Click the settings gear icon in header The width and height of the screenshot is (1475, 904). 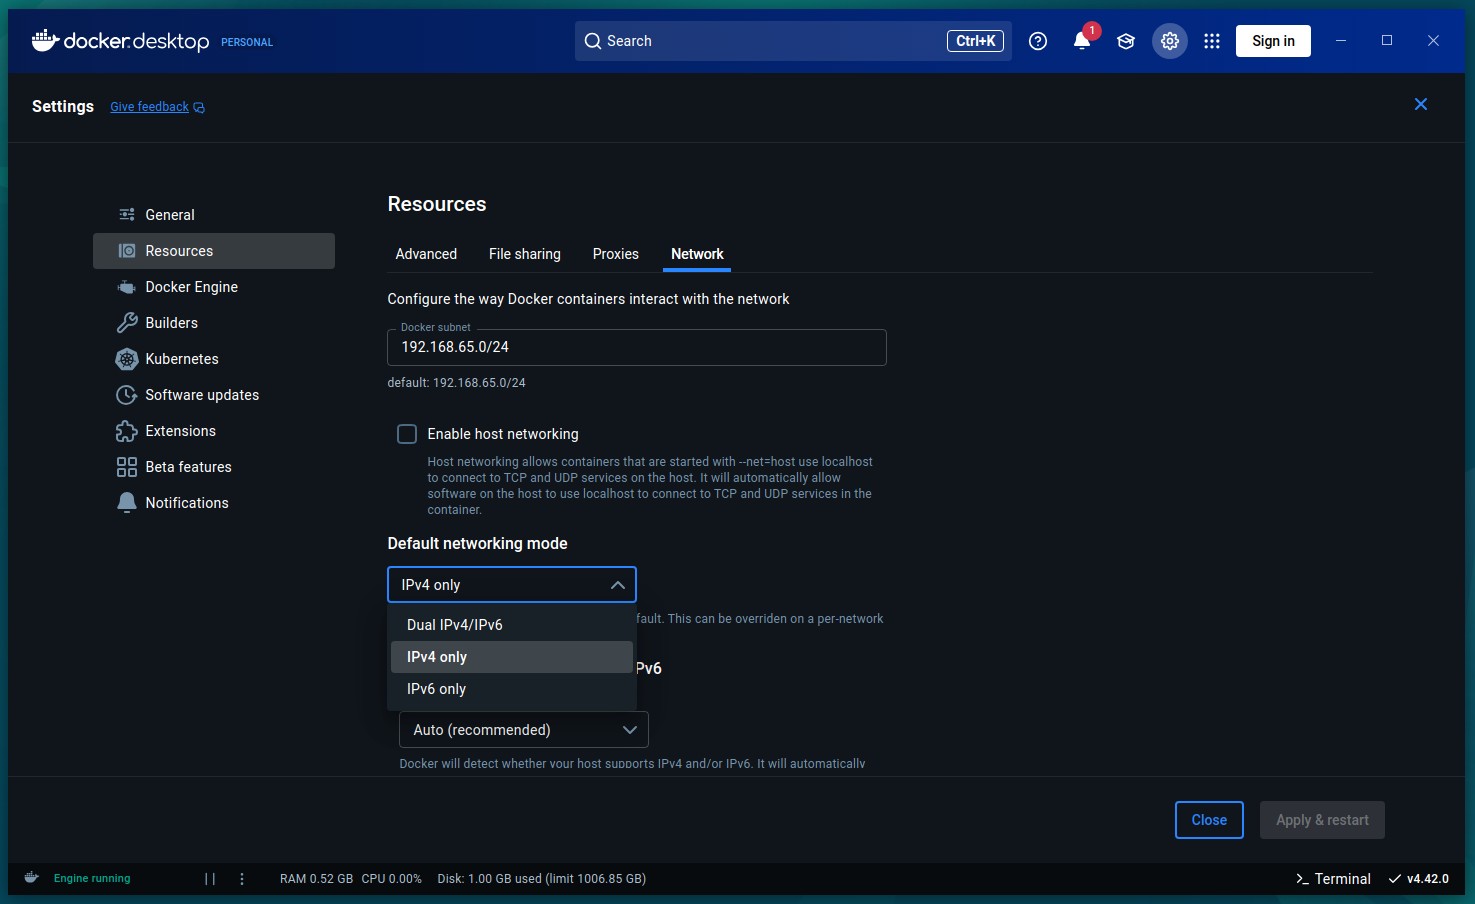tap(1170, 41)
